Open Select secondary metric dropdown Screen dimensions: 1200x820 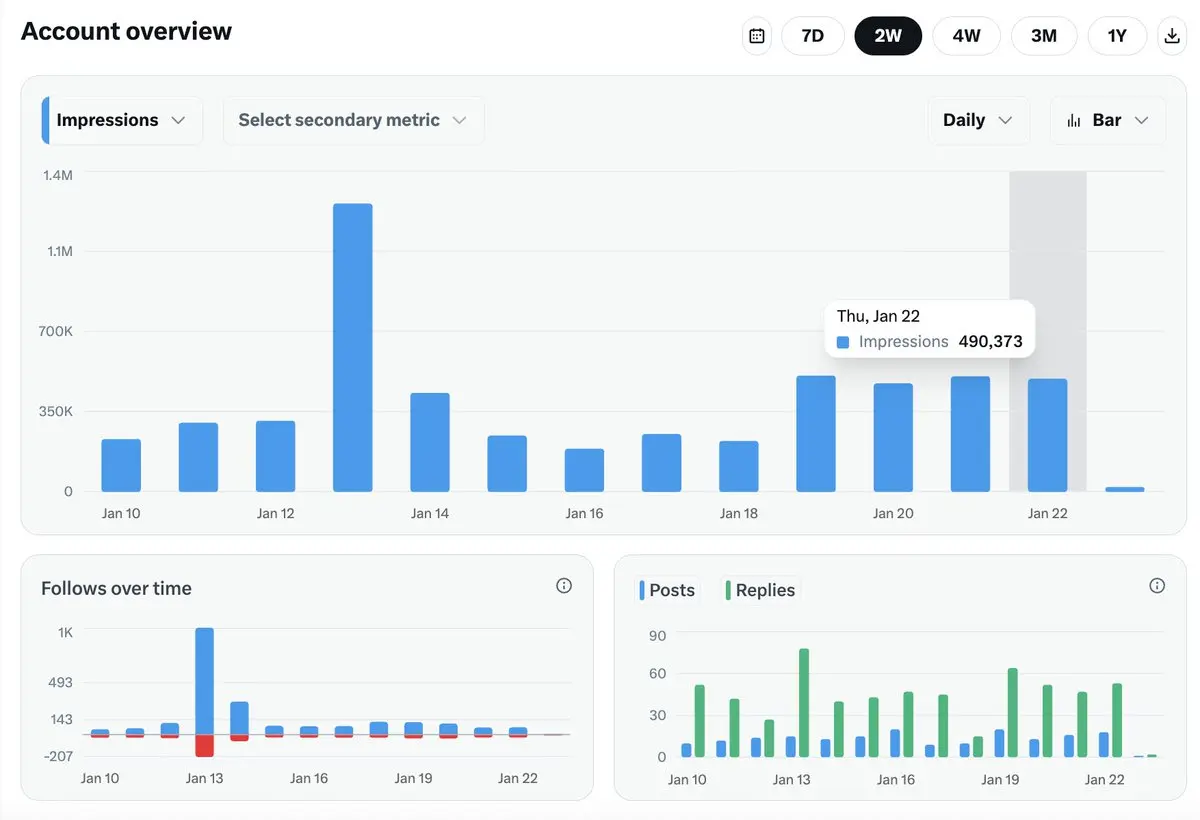[x=353, y=120]
